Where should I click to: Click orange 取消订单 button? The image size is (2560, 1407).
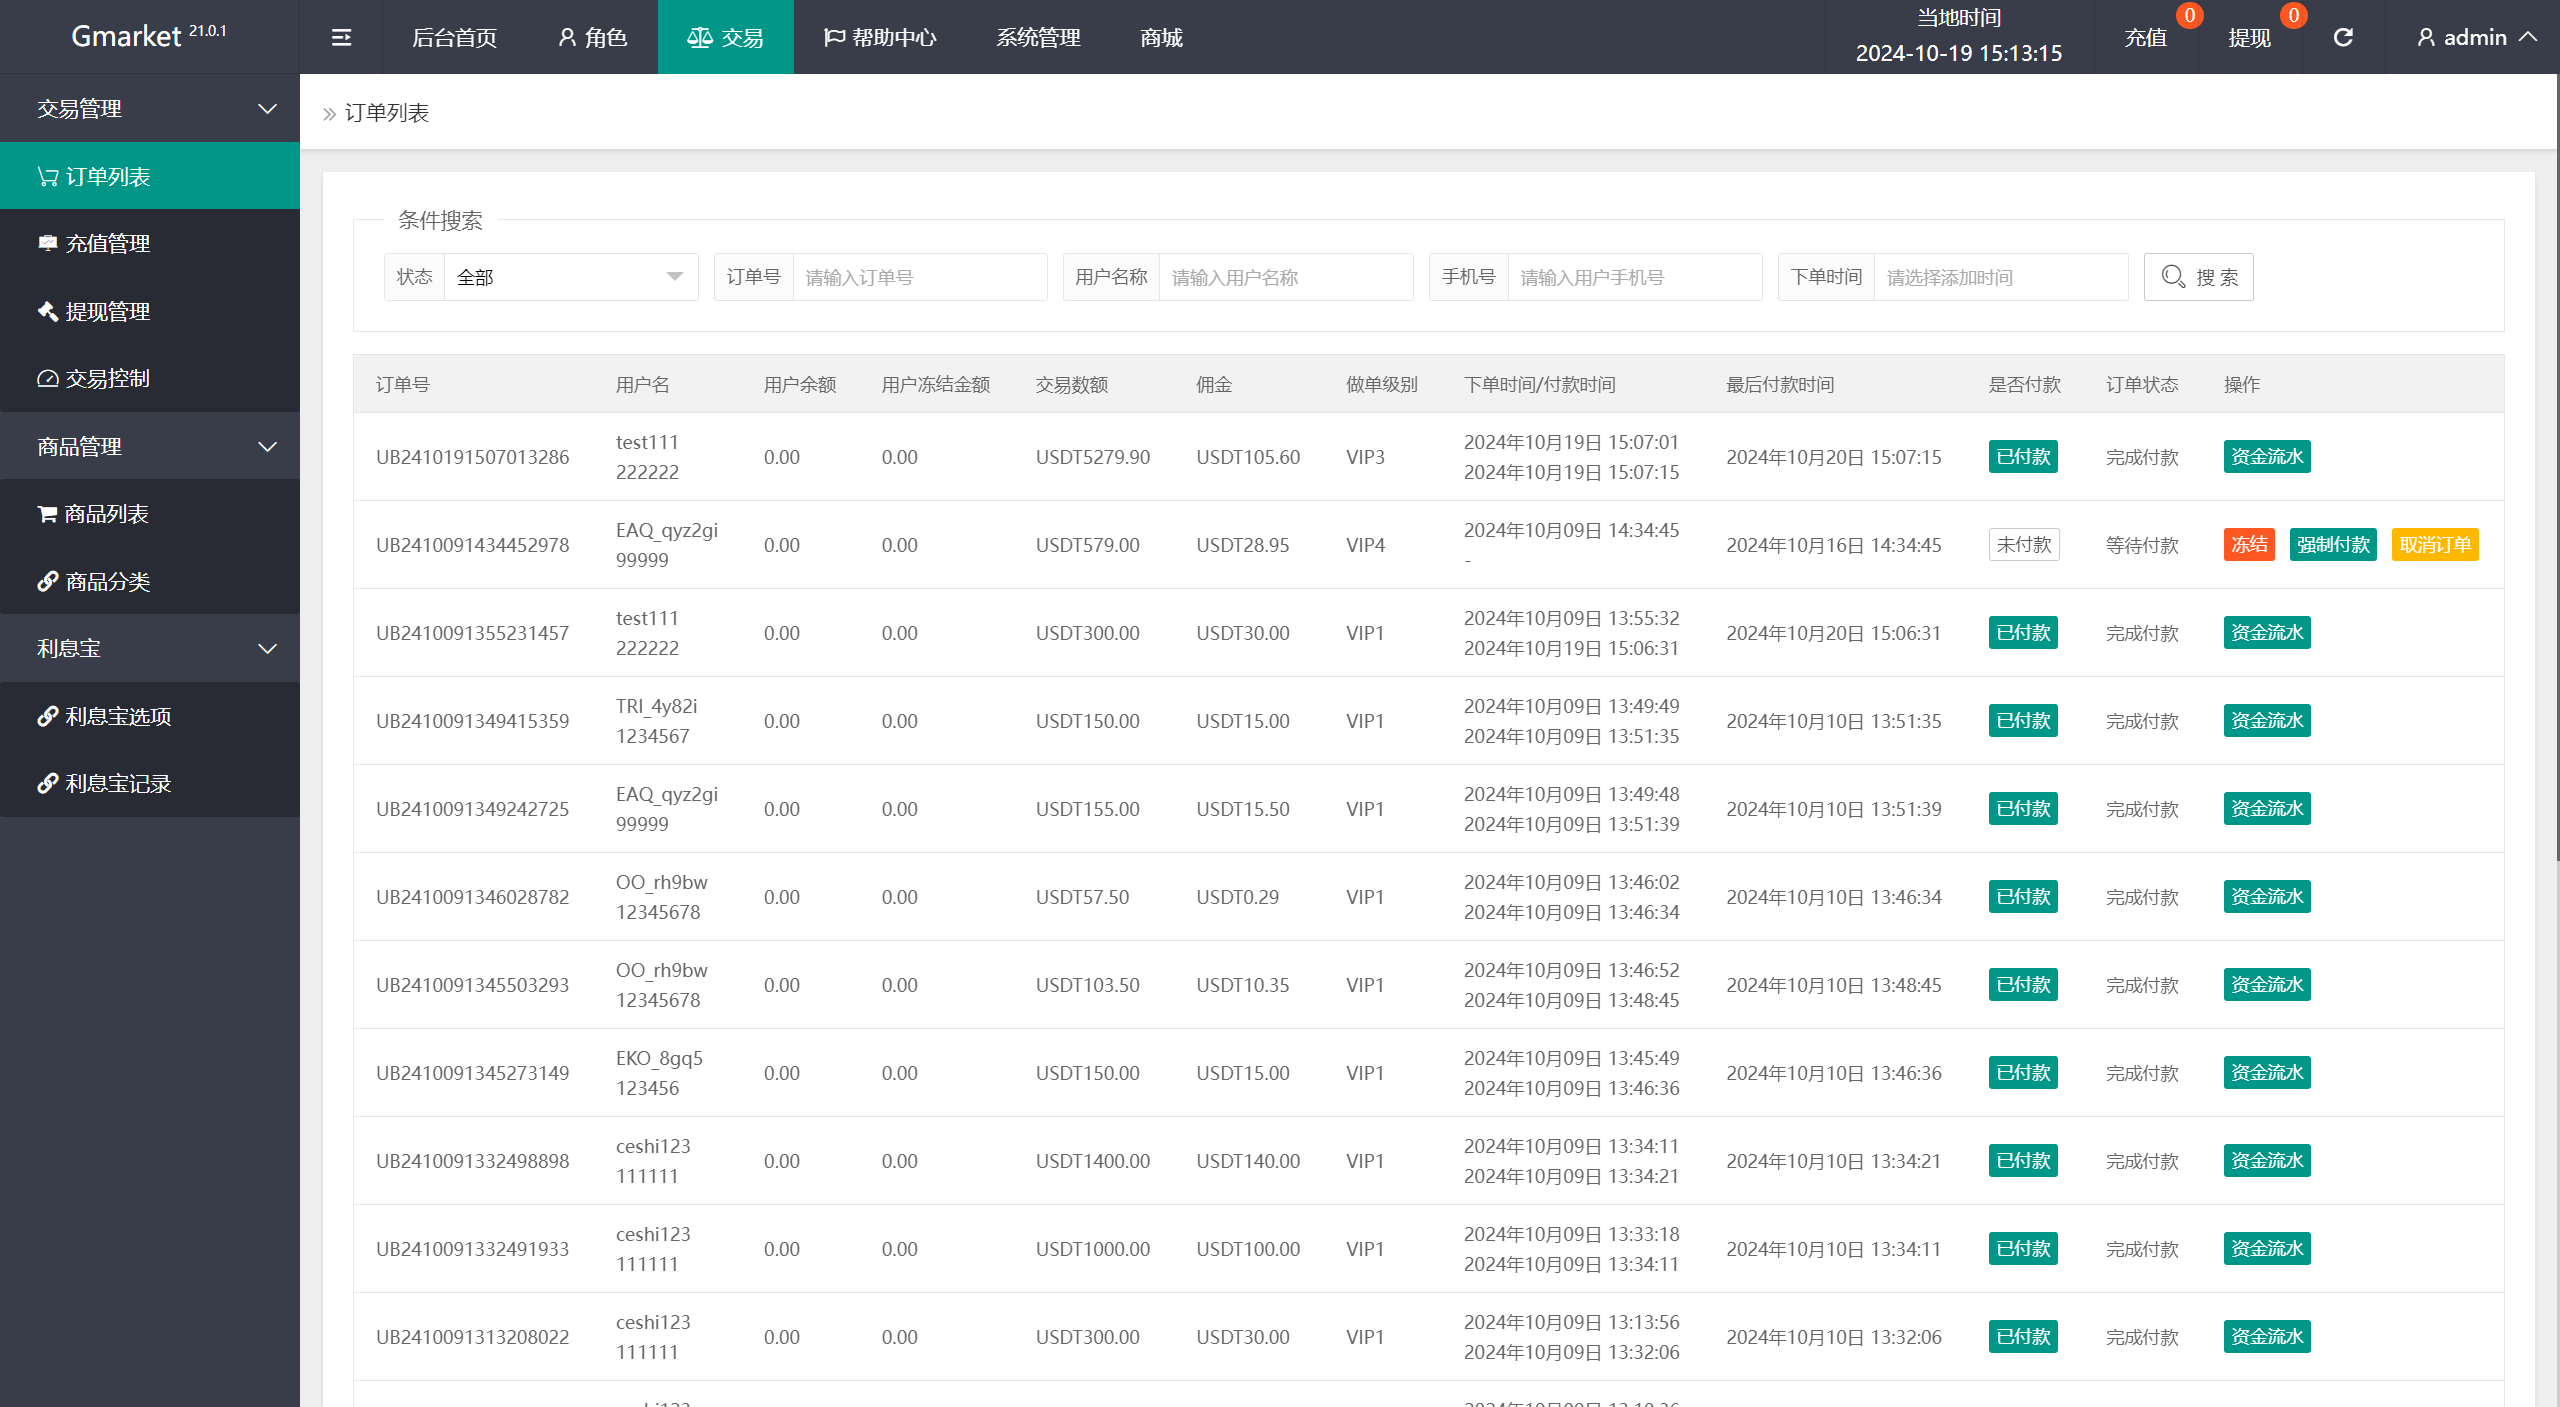2435,544
